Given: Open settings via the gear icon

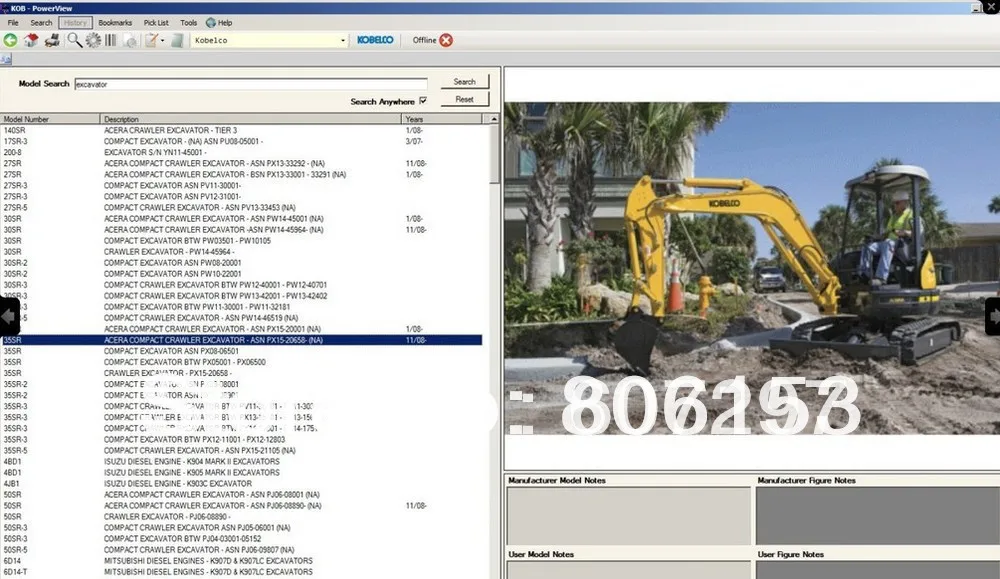Looking at the screenshot, I should (92, 40).
